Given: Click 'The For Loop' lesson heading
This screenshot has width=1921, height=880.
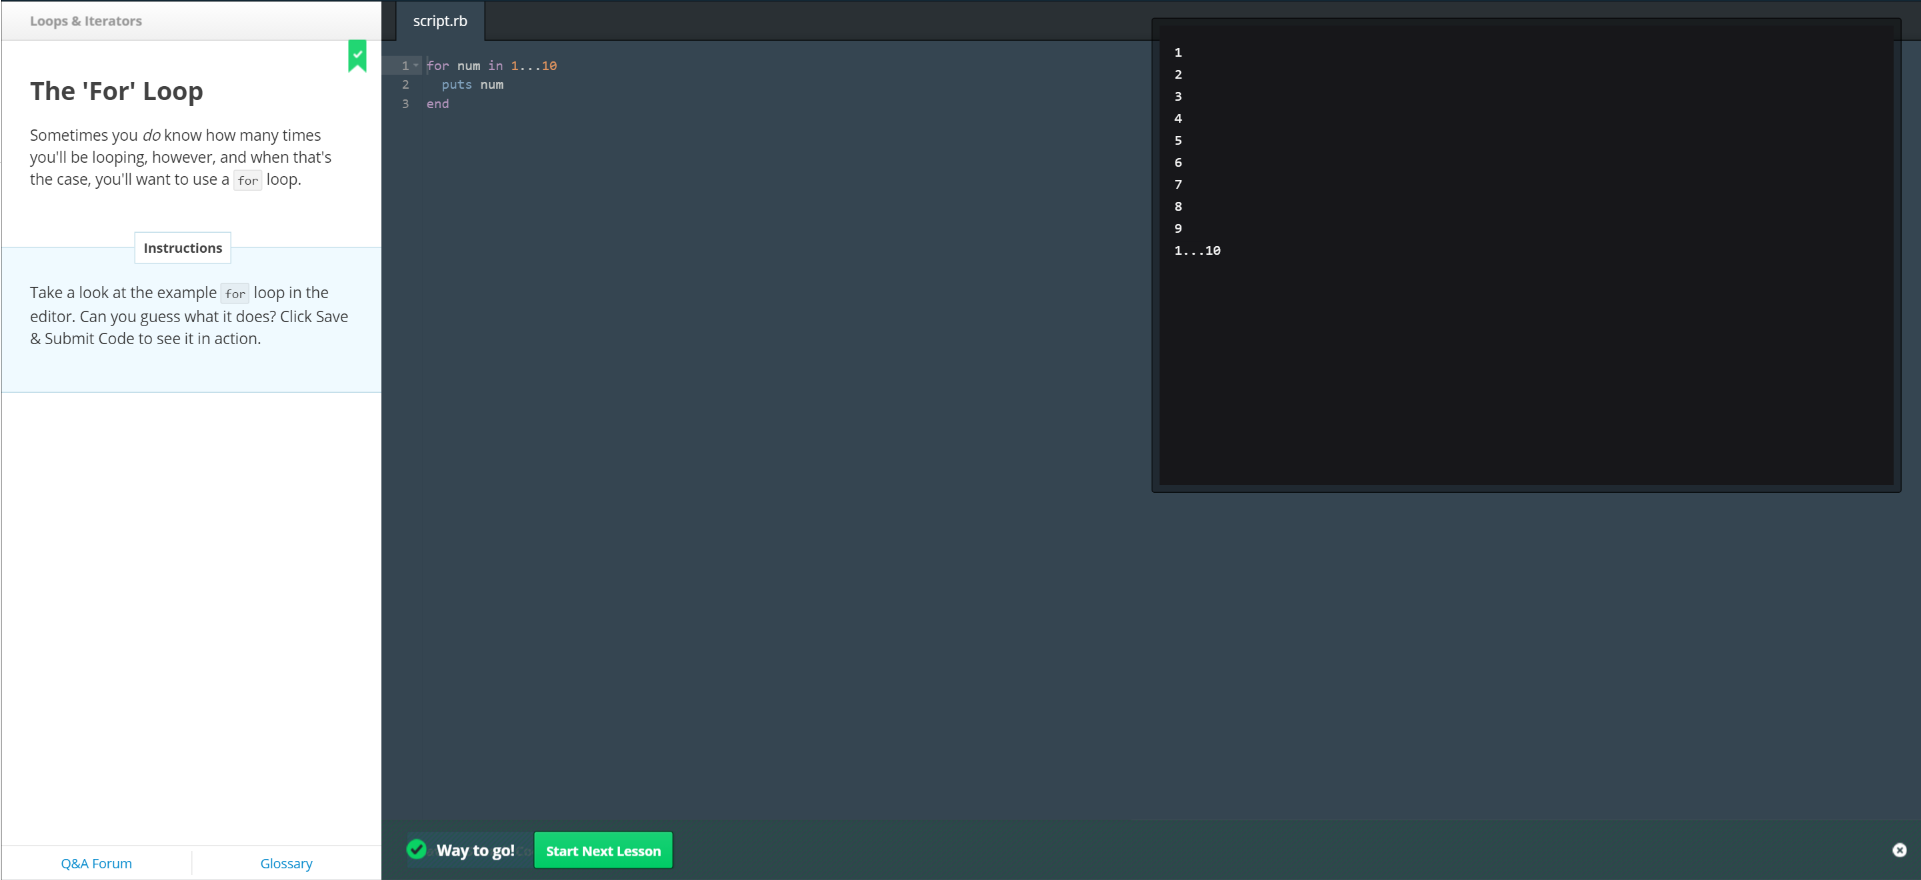Looking at the screenshot, I should pos(117,91).
